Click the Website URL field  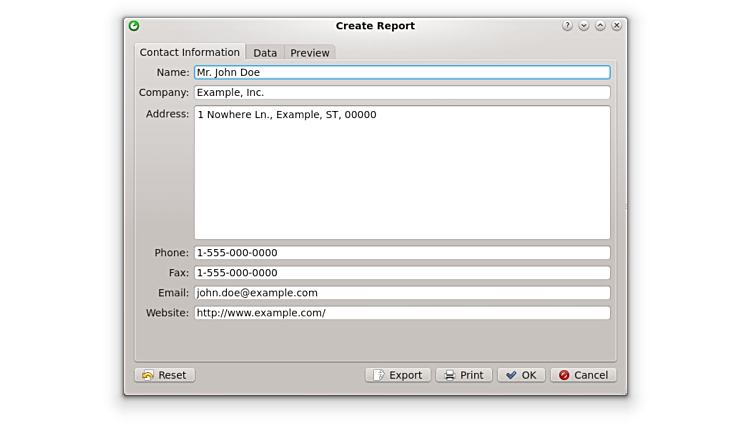coord(401,313)
